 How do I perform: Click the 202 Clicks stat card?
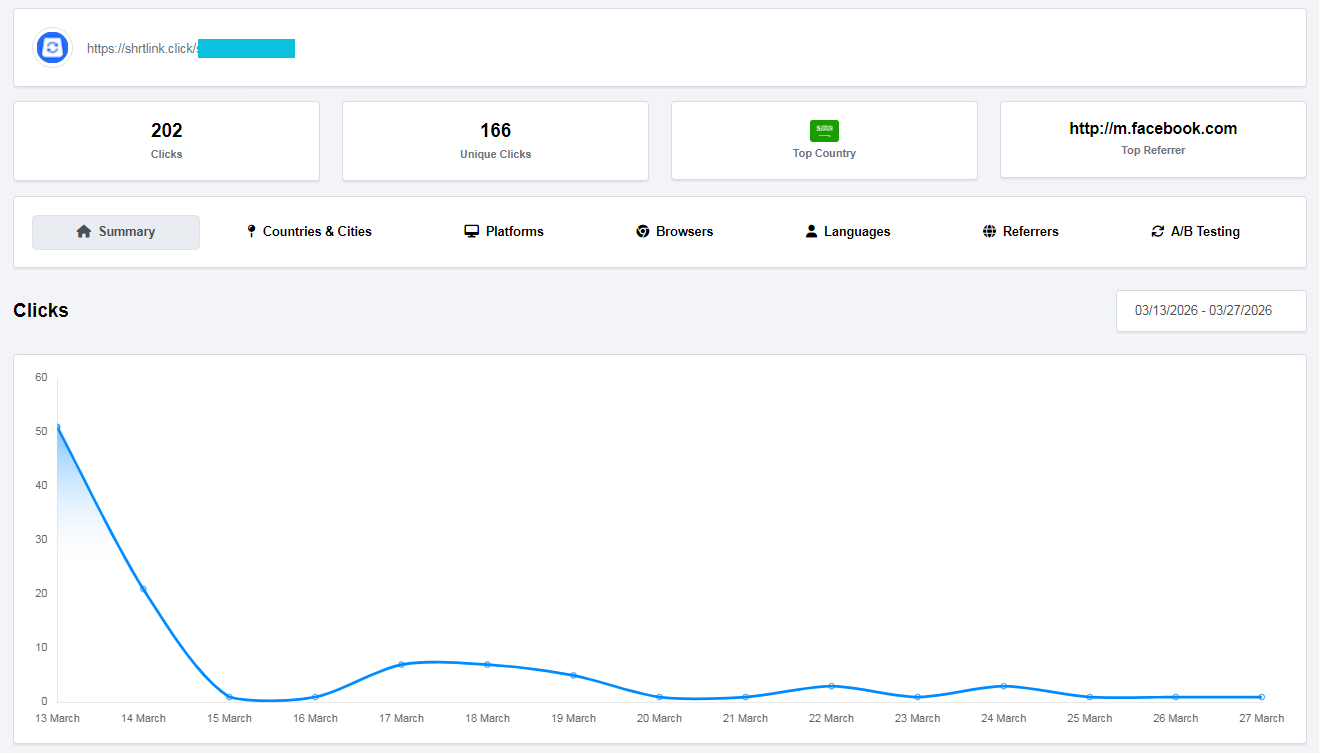(x=166, y=141)
